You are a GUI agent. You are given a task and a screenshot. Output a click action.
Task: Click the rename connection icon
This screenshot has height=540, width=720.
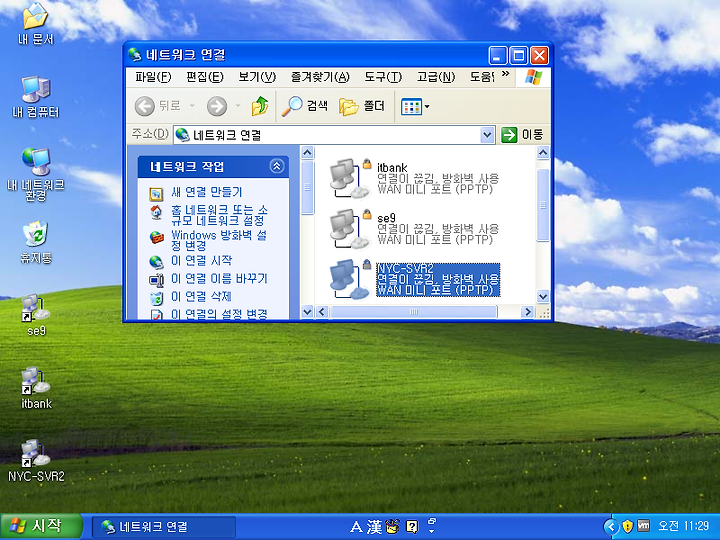pos(156,280)
